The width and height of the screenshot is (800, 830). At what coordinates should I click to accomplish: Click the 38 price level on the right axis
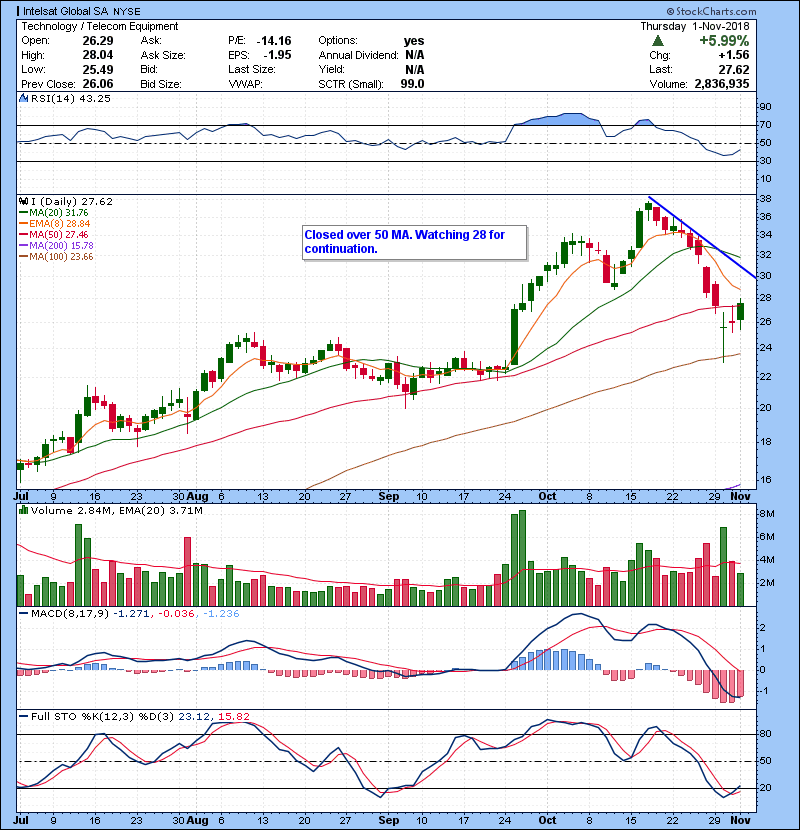click(766, 199)
